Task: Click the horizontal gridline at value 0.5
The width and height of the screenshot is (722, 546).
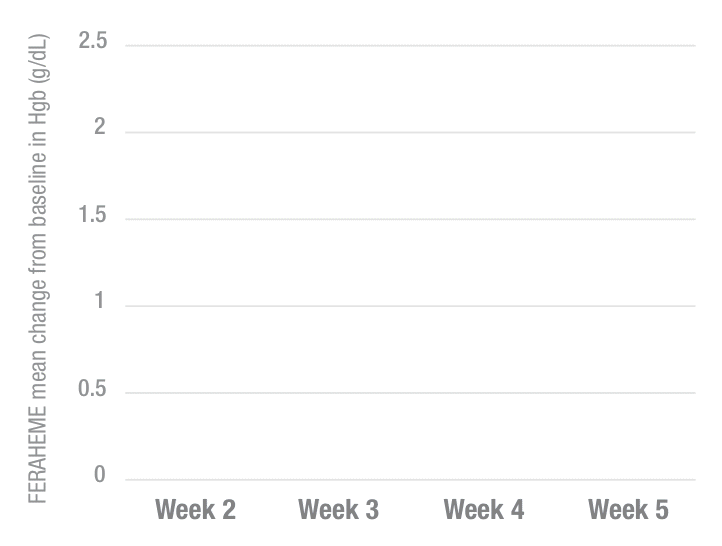Action: click(x=410, y=393)
